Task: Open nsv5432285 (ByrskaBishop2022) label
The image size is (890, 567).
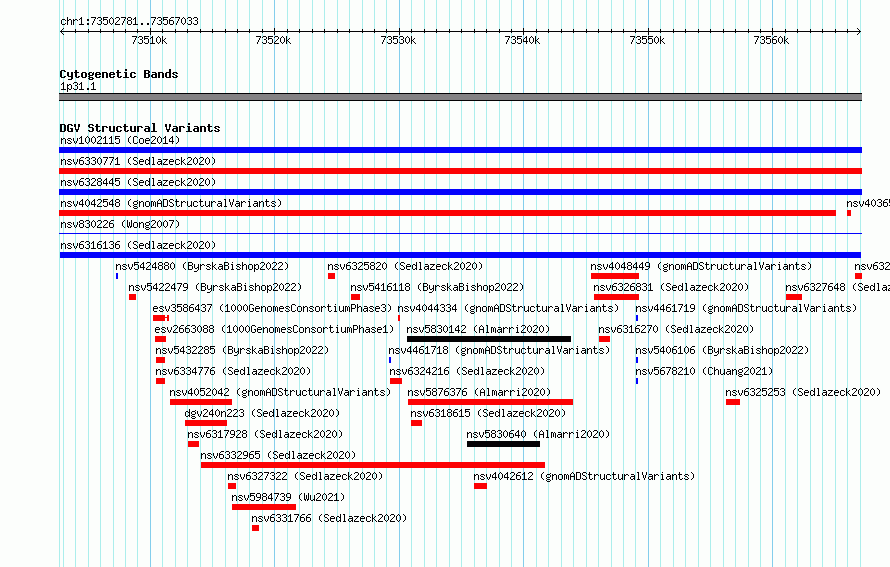Action: tap(242, 350)
